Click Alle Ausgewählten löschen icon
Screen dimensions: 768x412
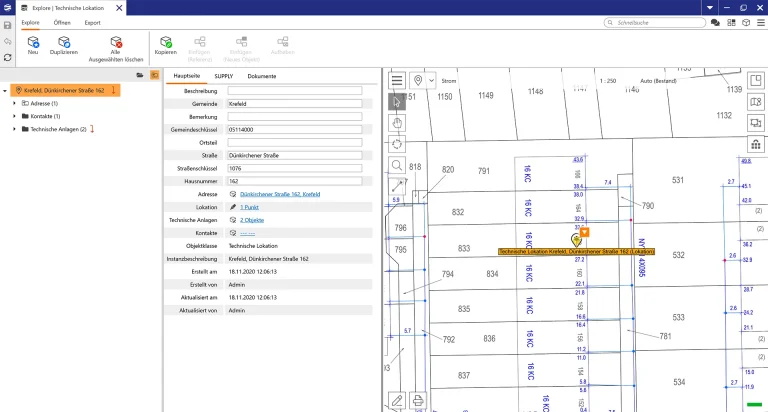114,43
